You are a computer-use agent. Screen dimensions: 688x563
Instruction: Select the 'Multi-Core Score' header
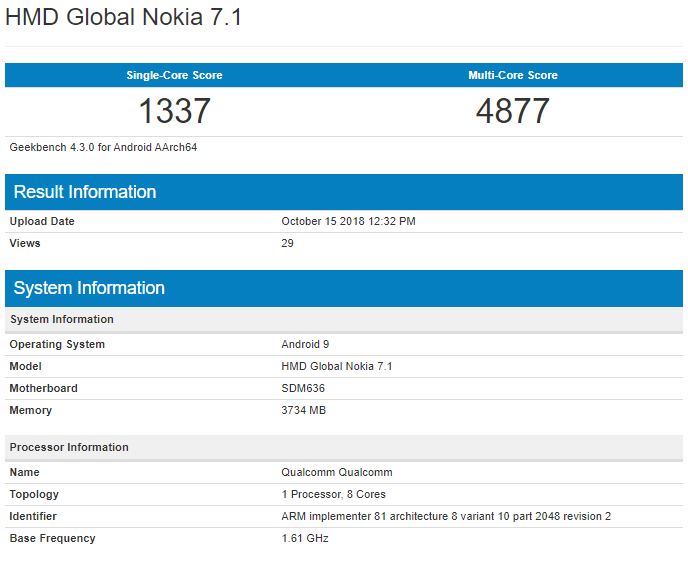click(x=513, y=75)
